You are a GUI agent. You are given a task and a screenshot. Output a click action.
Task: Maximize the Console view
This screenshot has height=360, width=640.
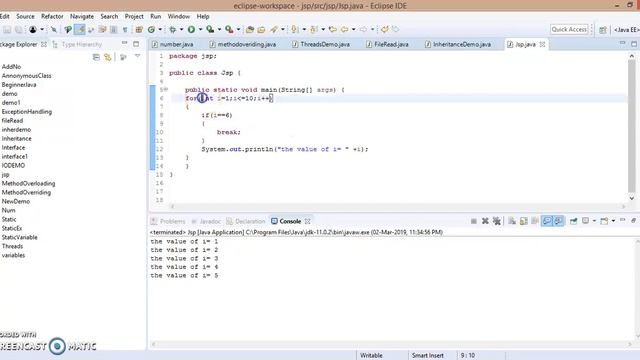634,220
